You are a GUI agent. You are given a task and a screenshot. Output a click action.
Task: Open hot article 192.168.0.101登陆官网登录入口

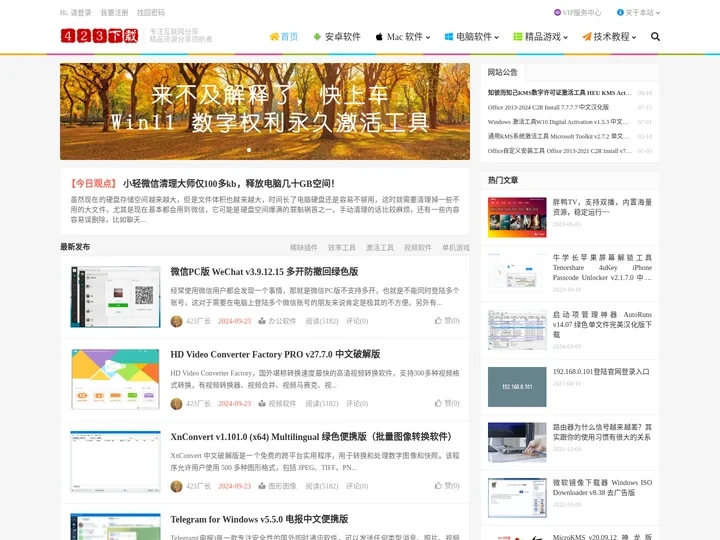tap(601, 371)
